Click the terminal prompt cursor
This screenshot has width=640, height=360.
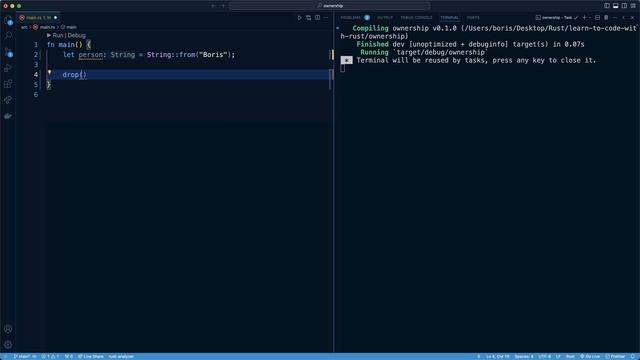click(x=342, y=68)
